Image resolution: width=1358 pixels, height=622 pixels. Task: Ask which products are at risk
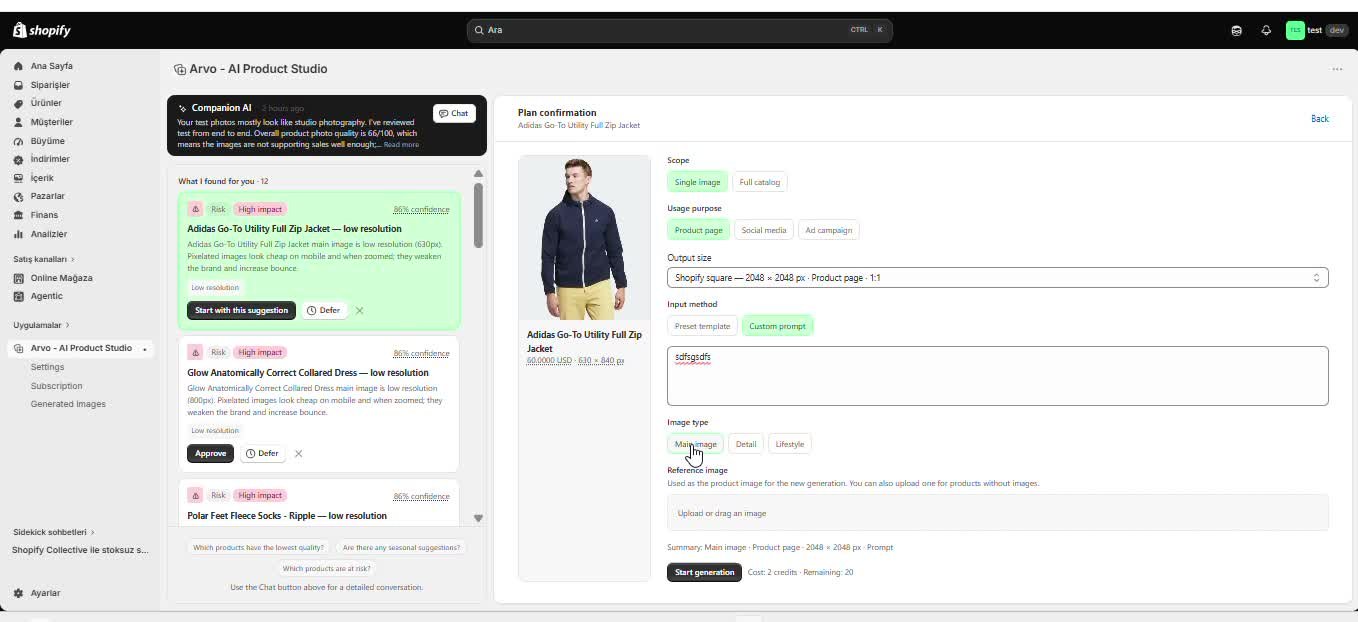(327, 568)
